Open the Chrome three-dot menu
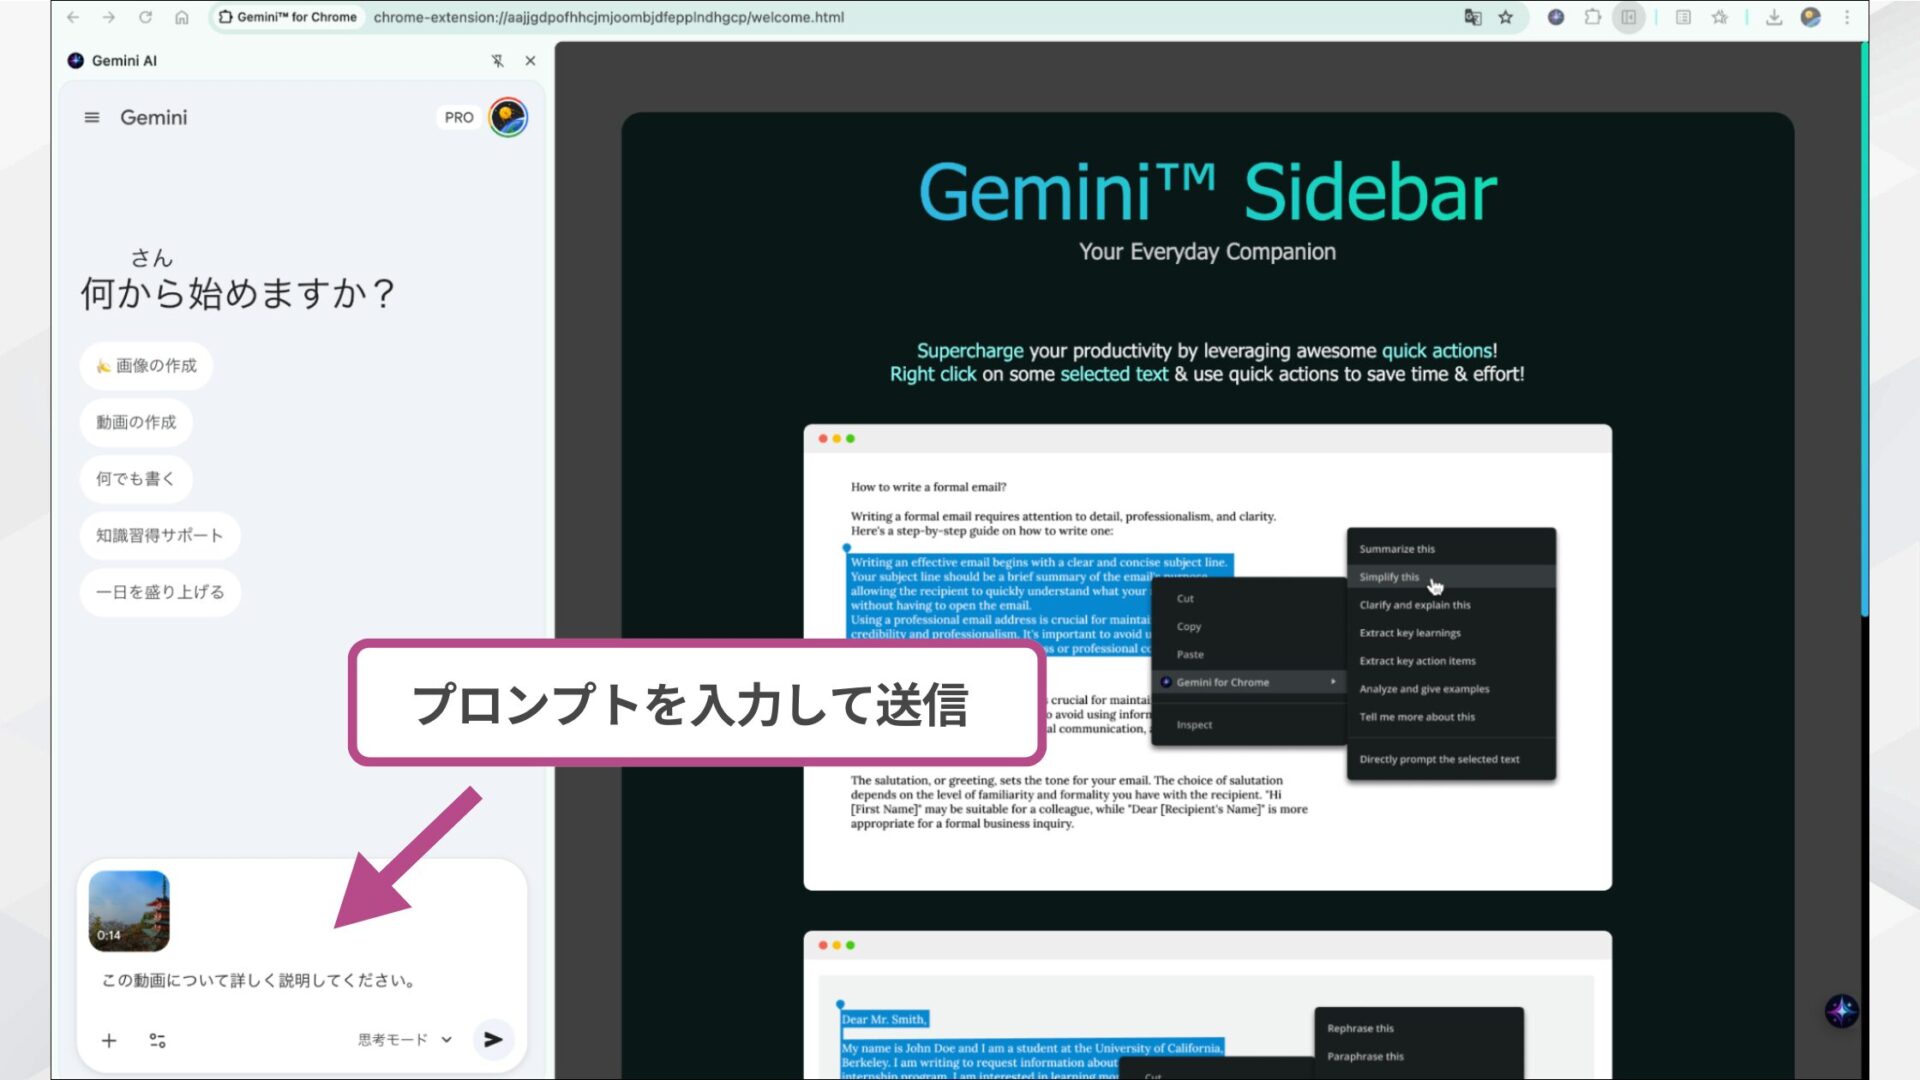This screenshot has width=1920, height=1080. tap(1847, 17)
